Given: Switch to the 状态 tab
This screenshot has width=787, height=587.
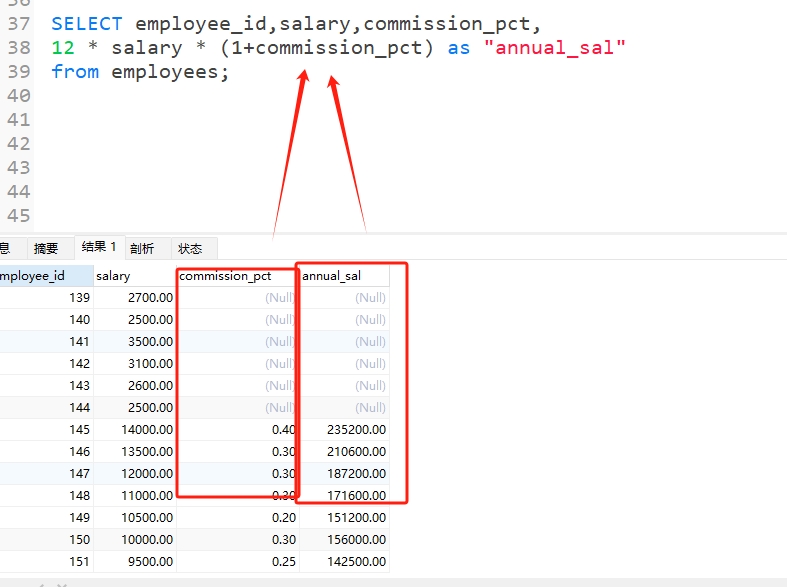Looking at the screenshot, I should [190, 248].
